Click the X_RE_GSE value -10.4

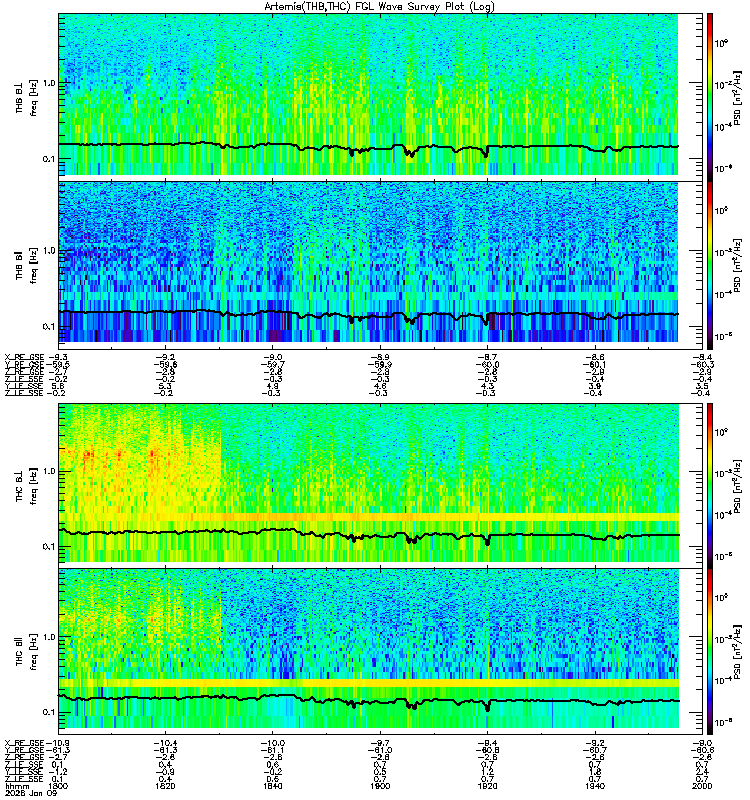[x=165, y=743]
